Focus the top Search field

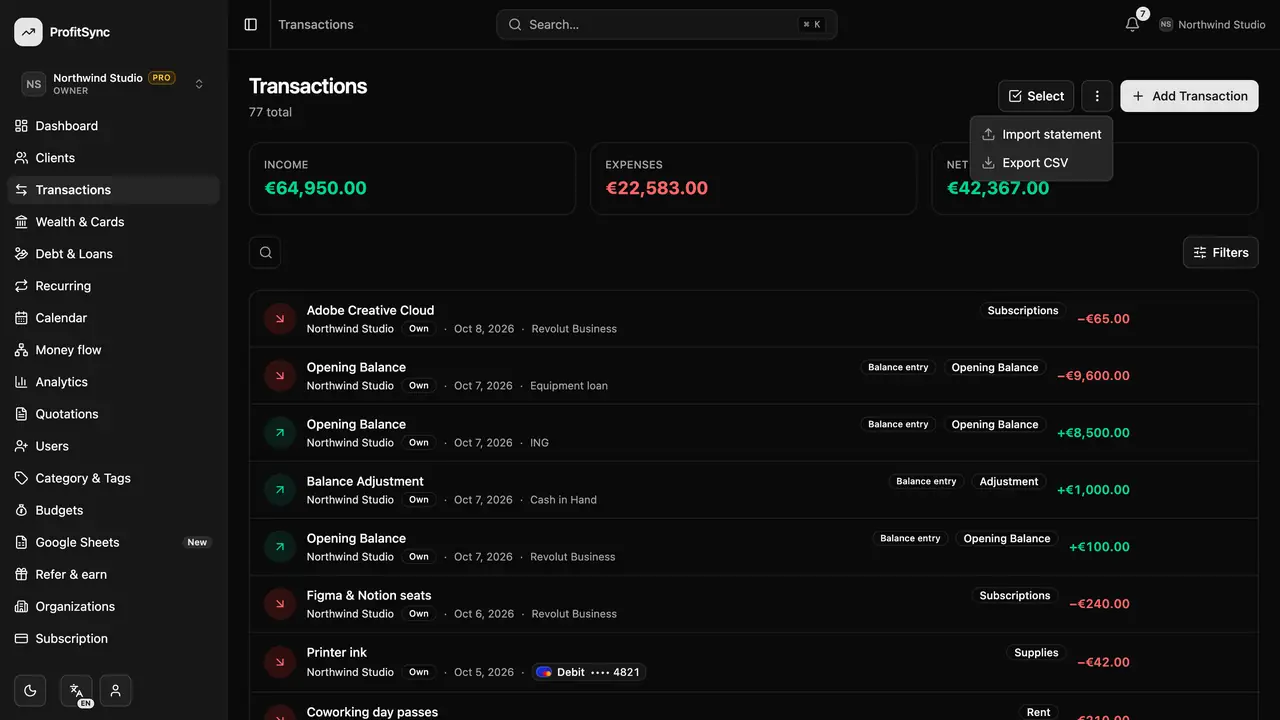[x=667, y=24]
